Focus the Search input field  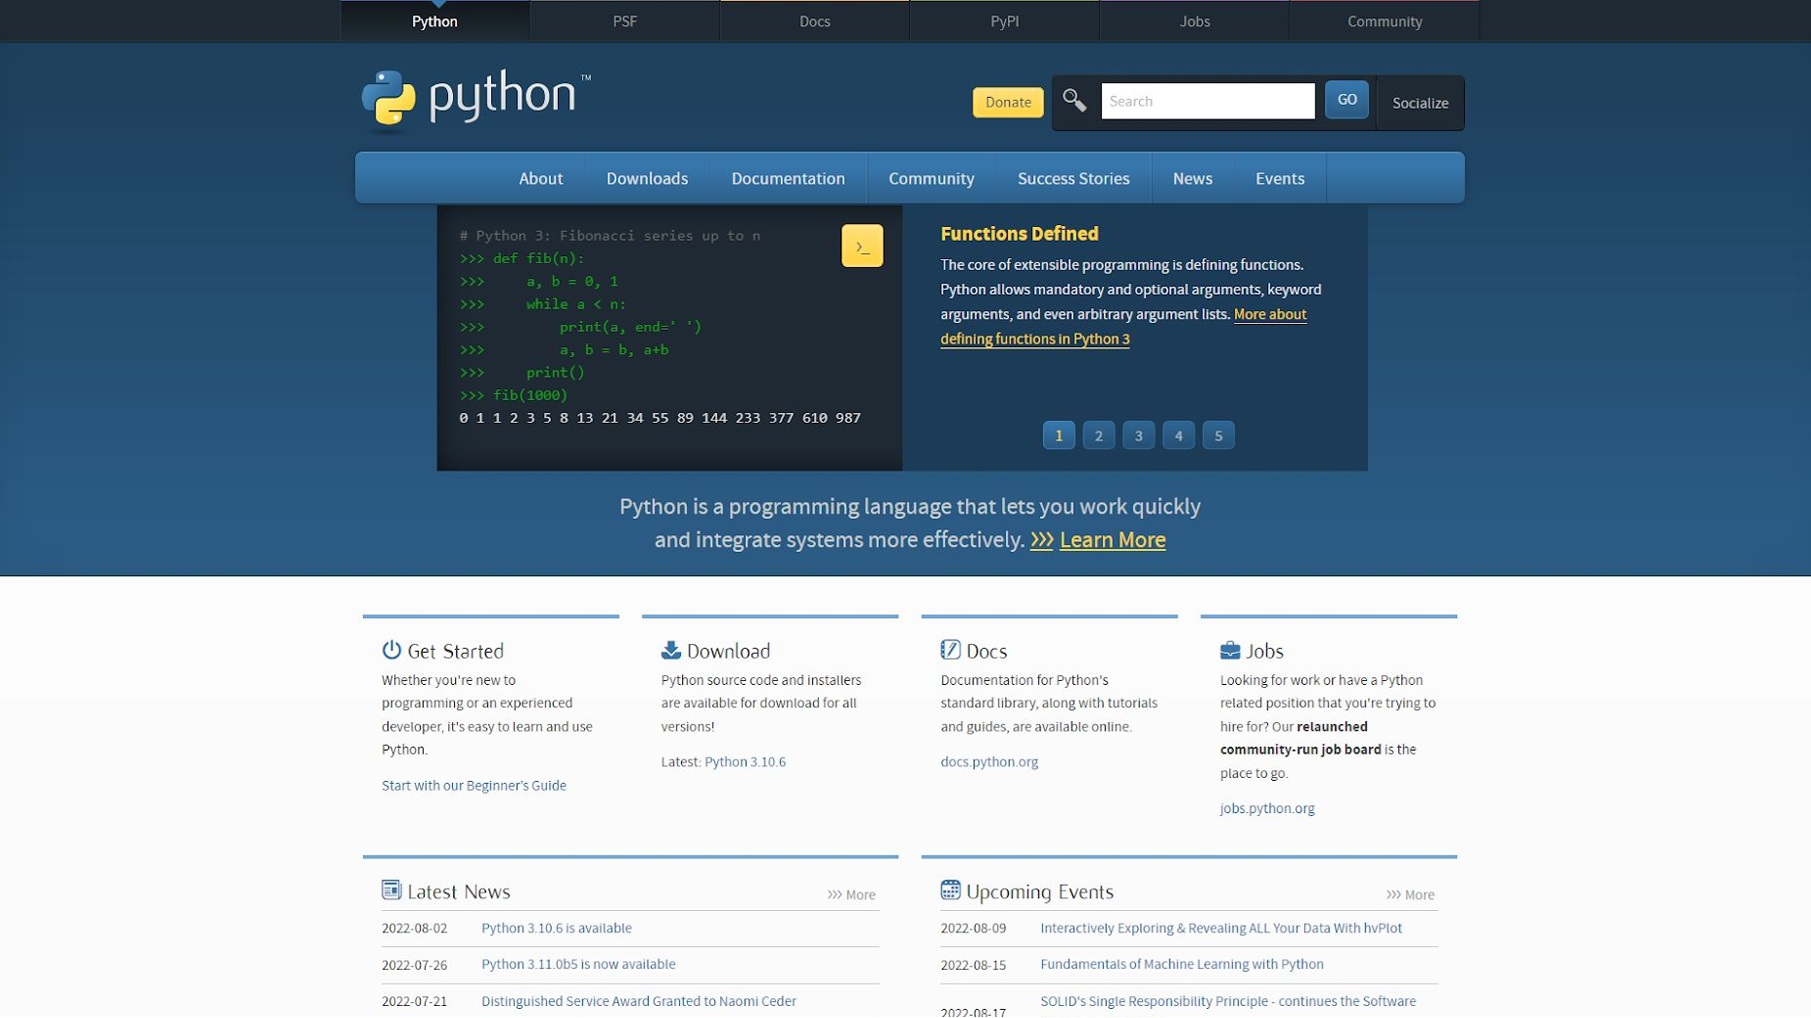click(x=1208, y=101)
